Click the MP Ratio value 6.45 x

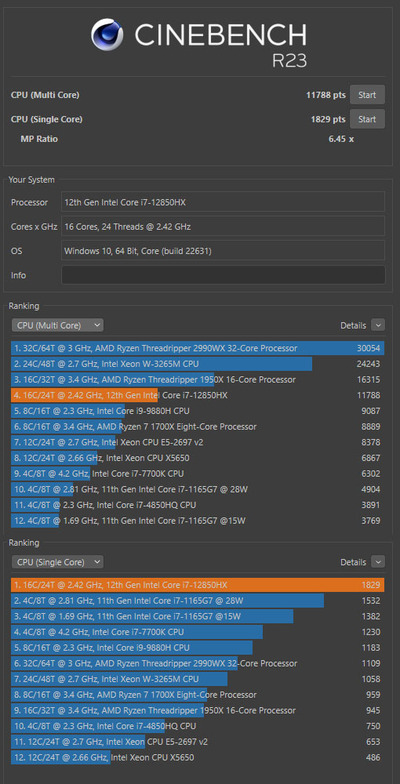(x=341, y=139)
